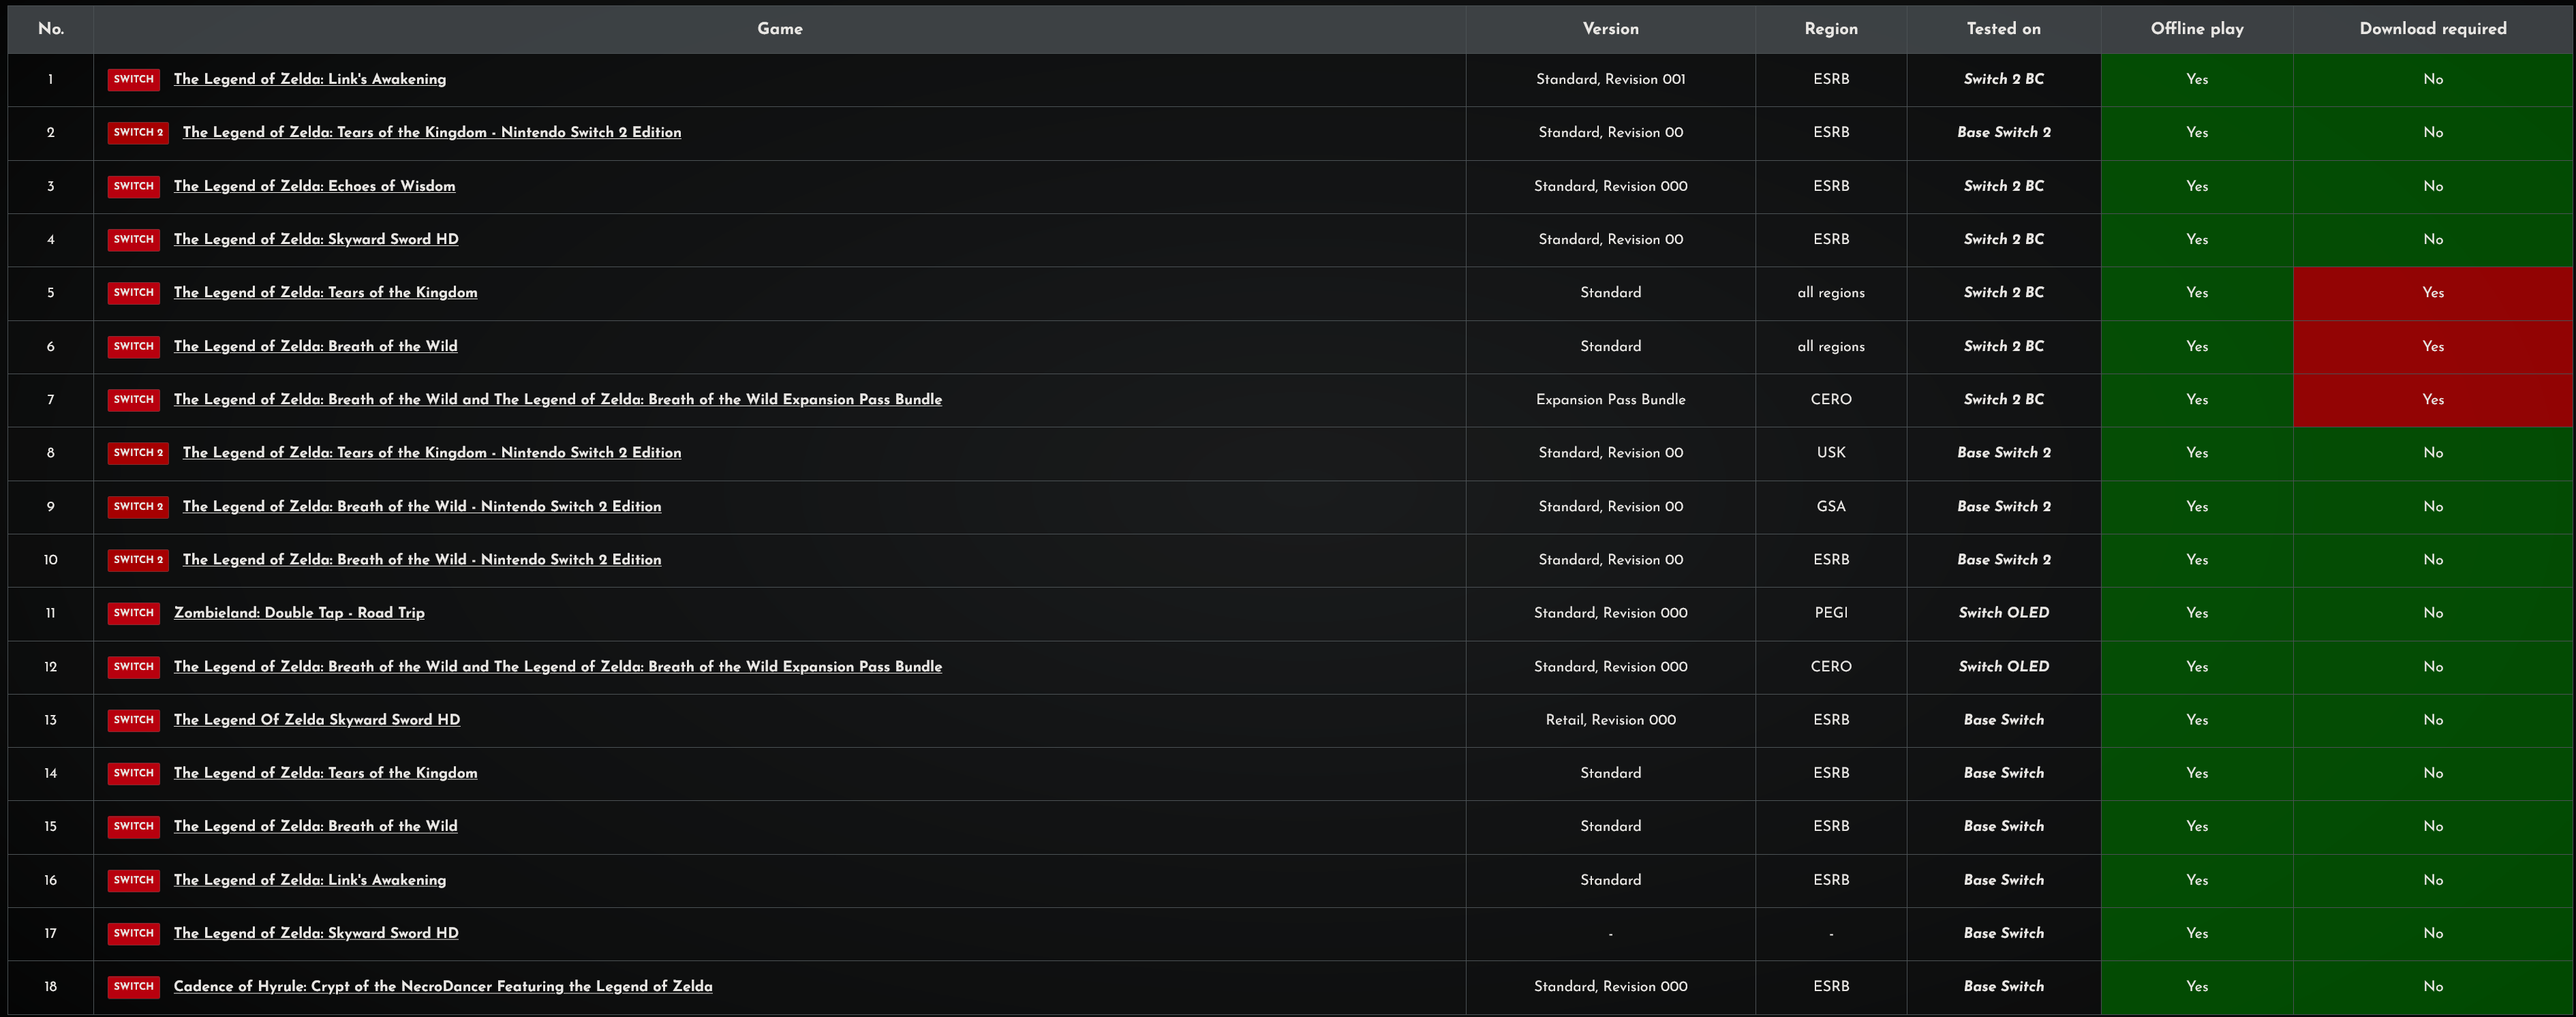This screenshot has width=2576, height=1017.
Task: Click SWITCH badge beside Zombieland: Double Tap
Action: pyautogui.click(x=133, y=613)
